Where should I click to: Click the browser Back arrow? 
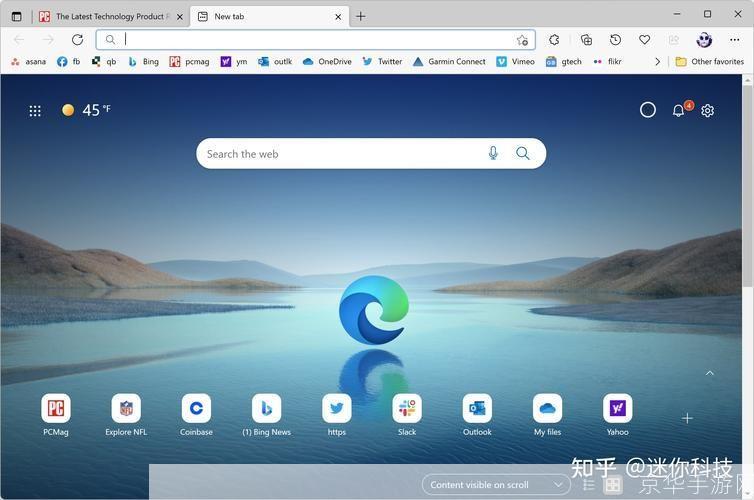(19, 39)
